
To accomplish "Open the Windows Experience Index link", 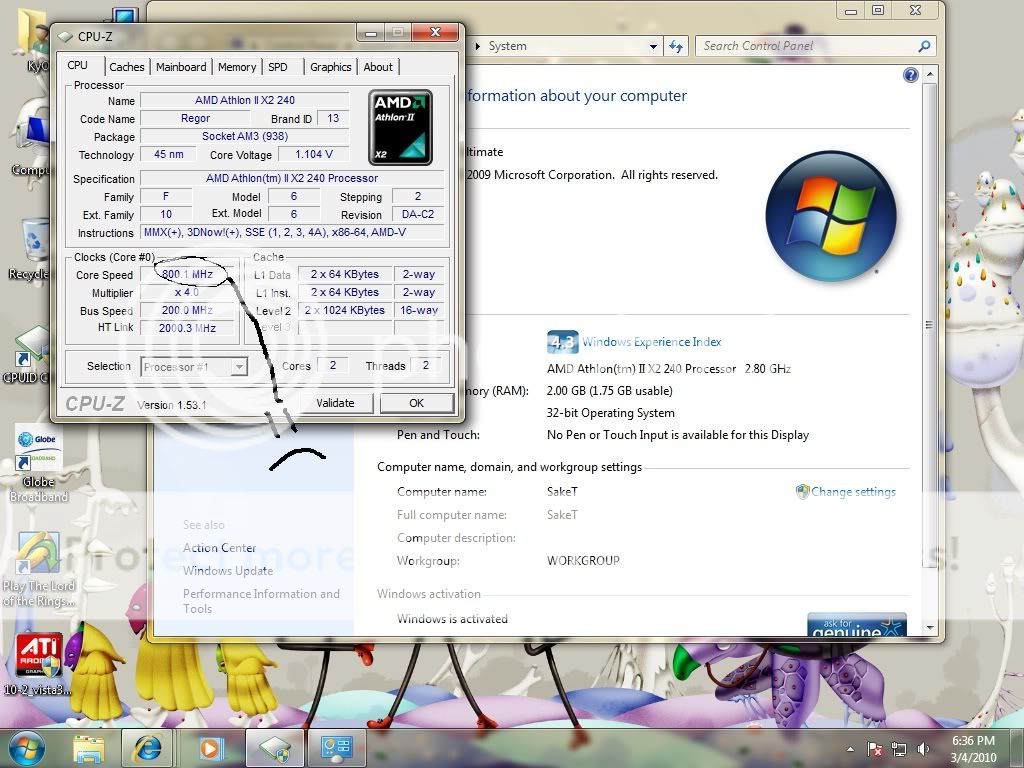I will [x=652, y=342].
